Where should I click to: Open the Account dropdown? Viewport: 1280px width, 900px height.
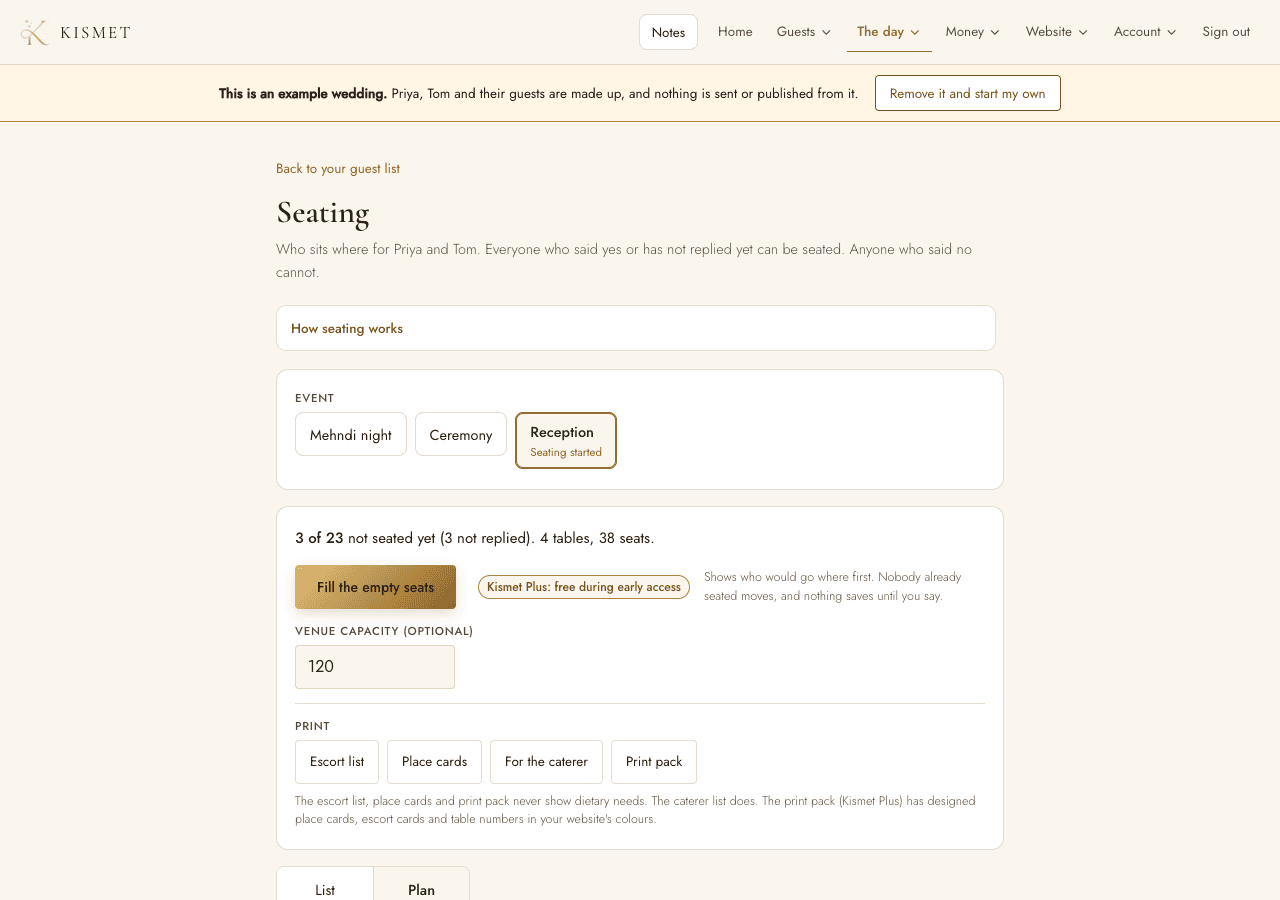tap(1145, 32)
